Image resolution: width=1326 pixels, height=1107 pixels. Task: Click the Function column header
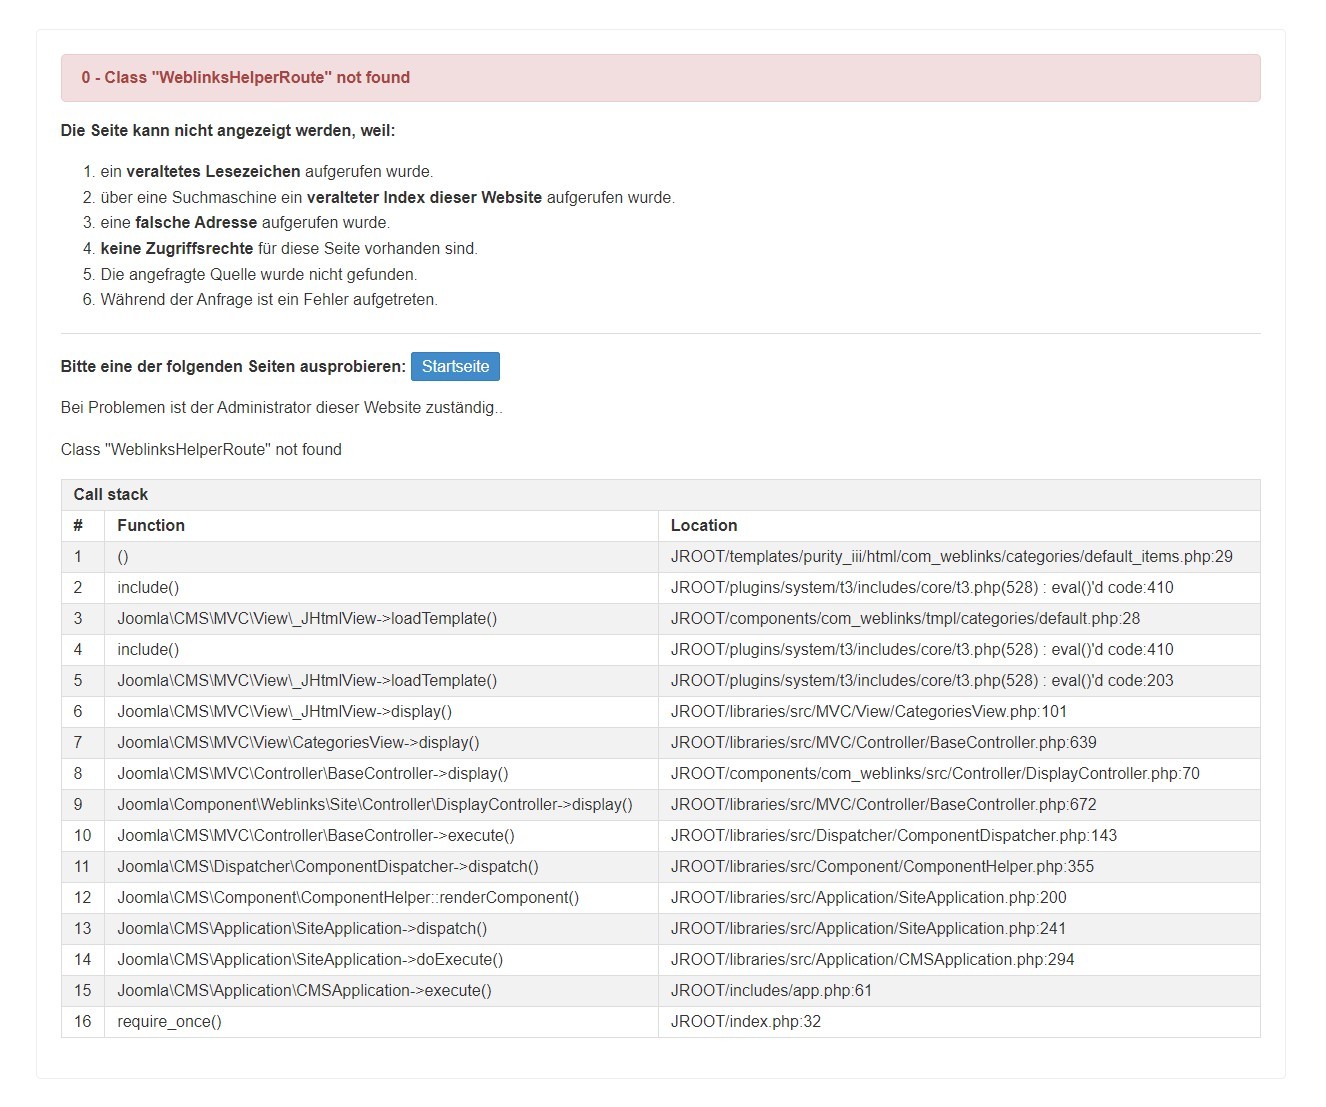(x=151, y=525)
